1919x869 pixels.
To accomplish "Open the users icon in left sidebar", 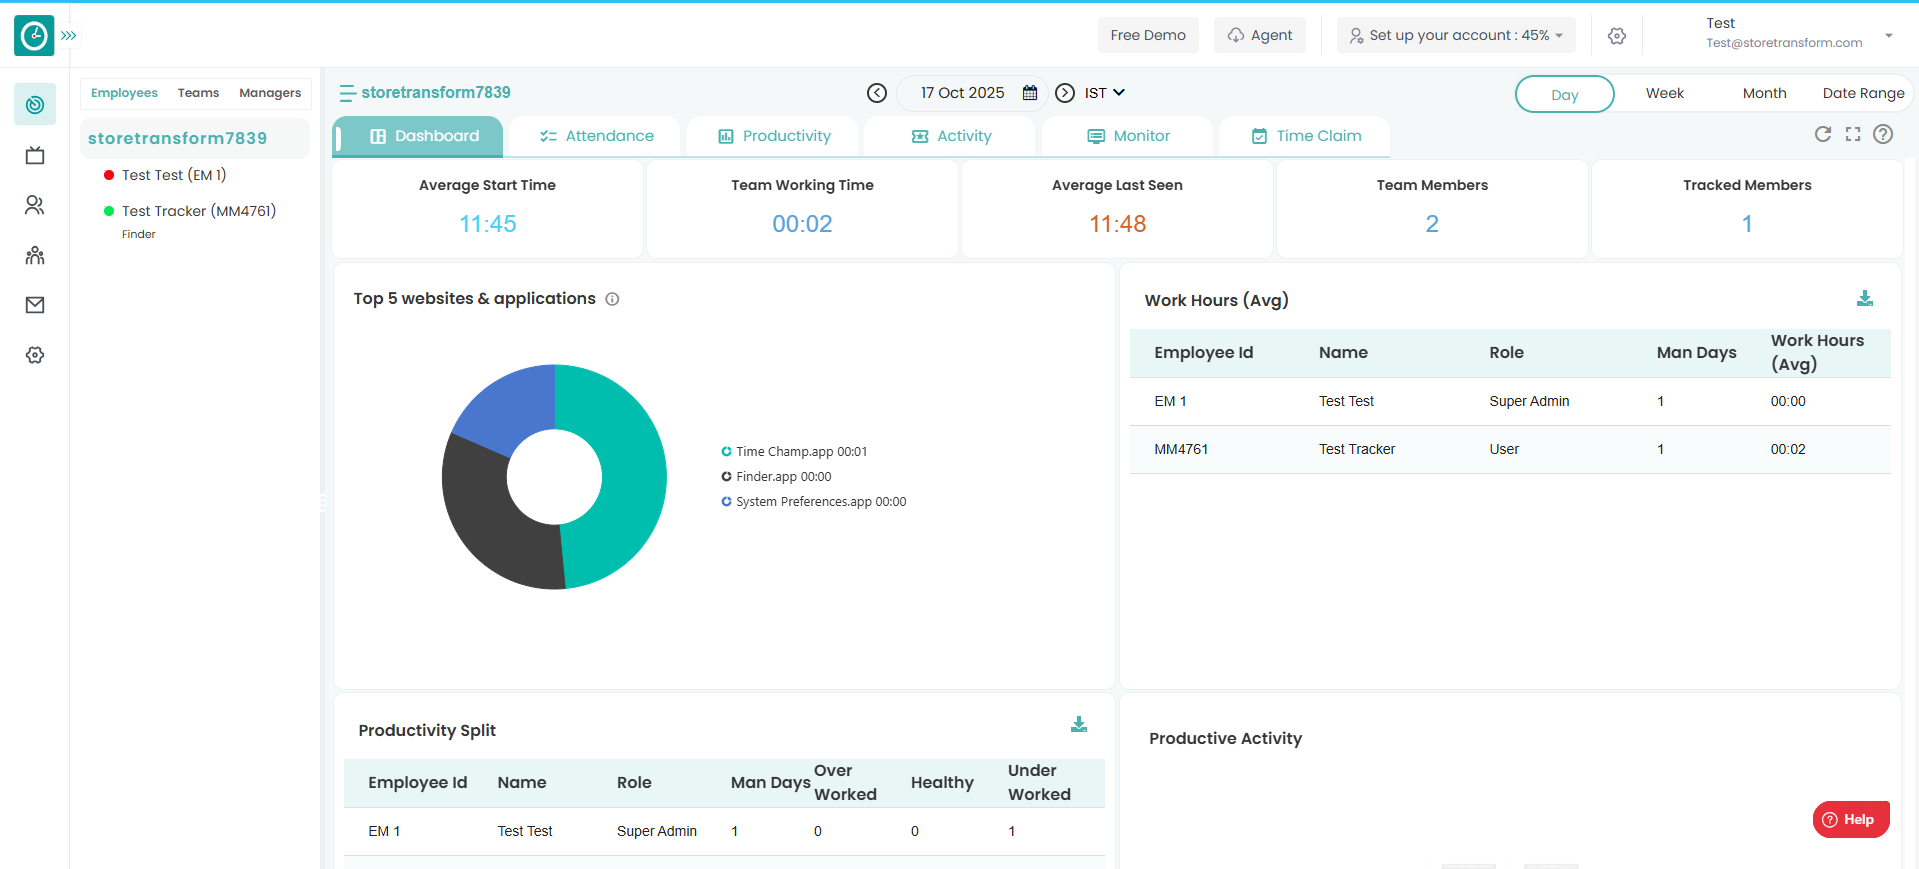I will point(35,205).
